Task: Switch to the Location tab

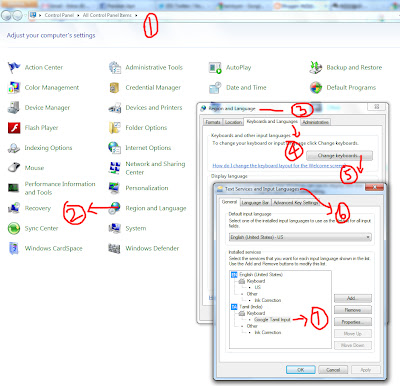Action: (x=233, y=122)
